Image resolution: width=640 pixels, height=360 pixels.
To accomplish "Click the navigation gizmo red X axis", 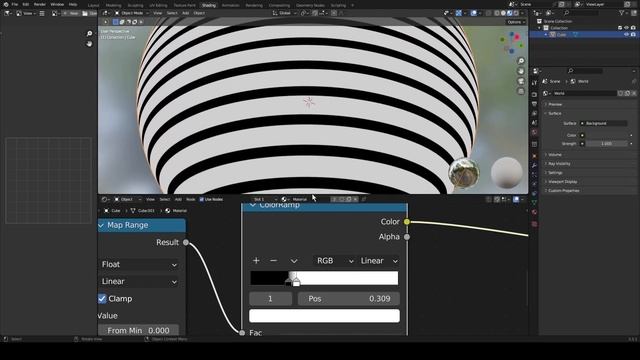I will pos(517,37).
